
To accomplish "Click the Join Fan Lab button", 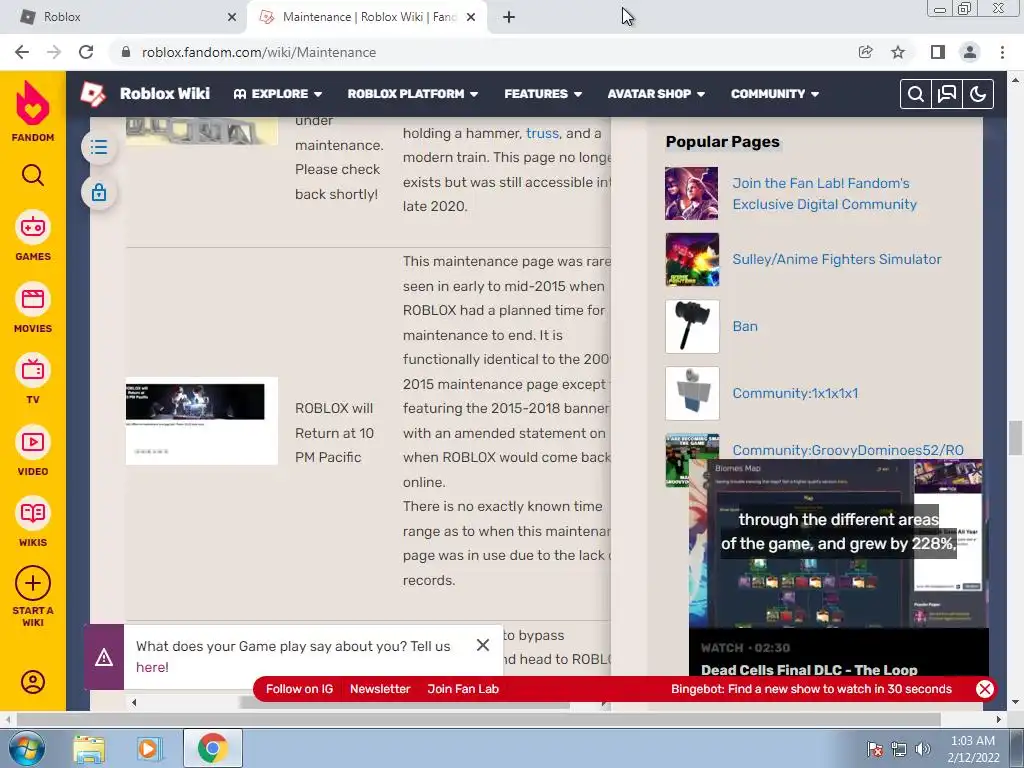I will point(463,689).
